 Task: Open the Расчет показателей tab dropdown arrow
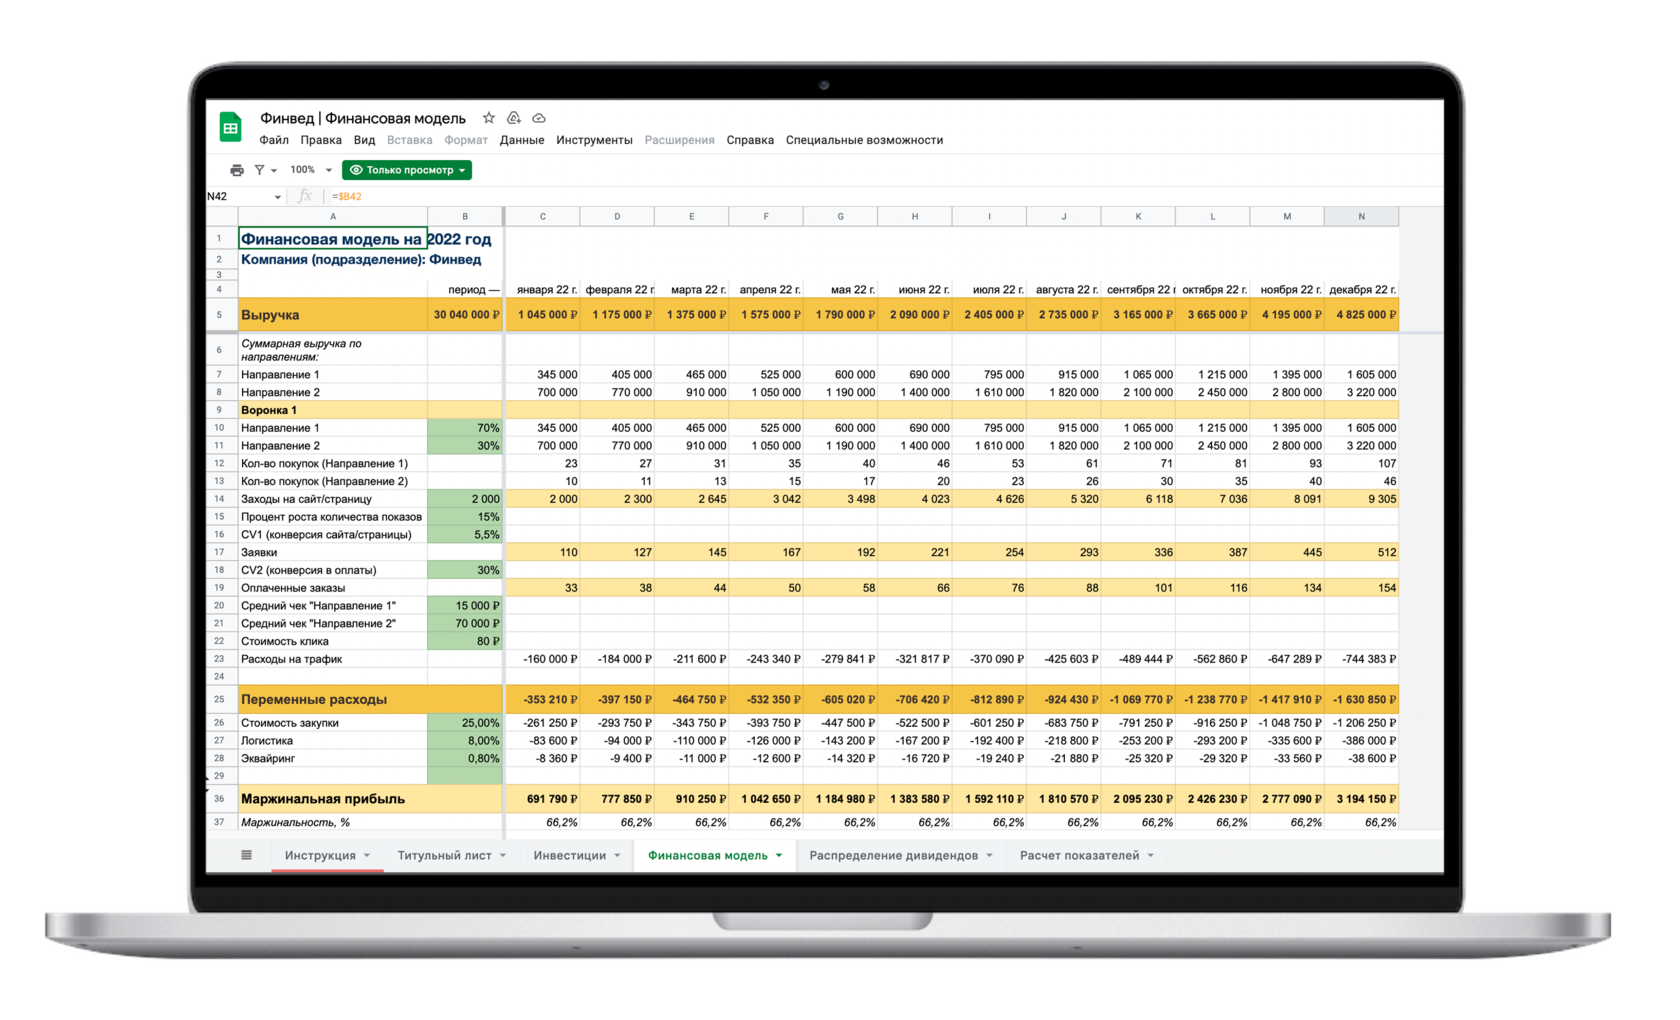point(1151,856)
